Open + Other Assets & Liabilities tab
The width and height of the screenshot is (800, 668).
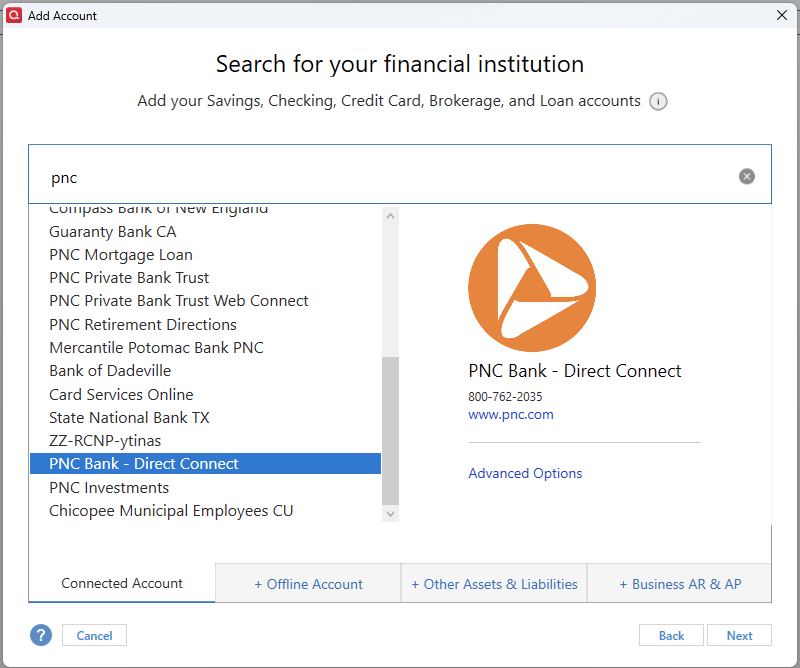click(x=494, y=584)
